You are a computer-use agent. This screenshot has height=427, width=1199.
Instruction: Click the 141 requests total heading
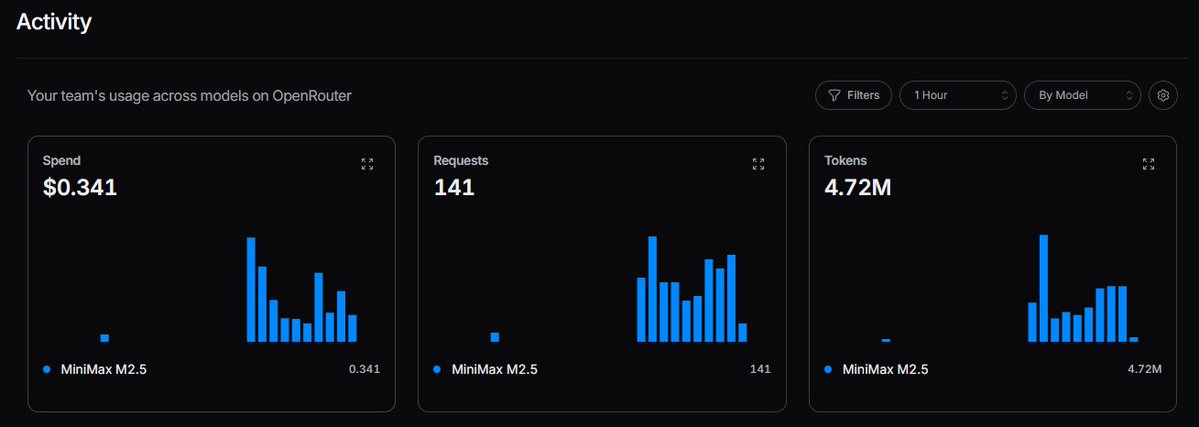(x=454, y=187)
